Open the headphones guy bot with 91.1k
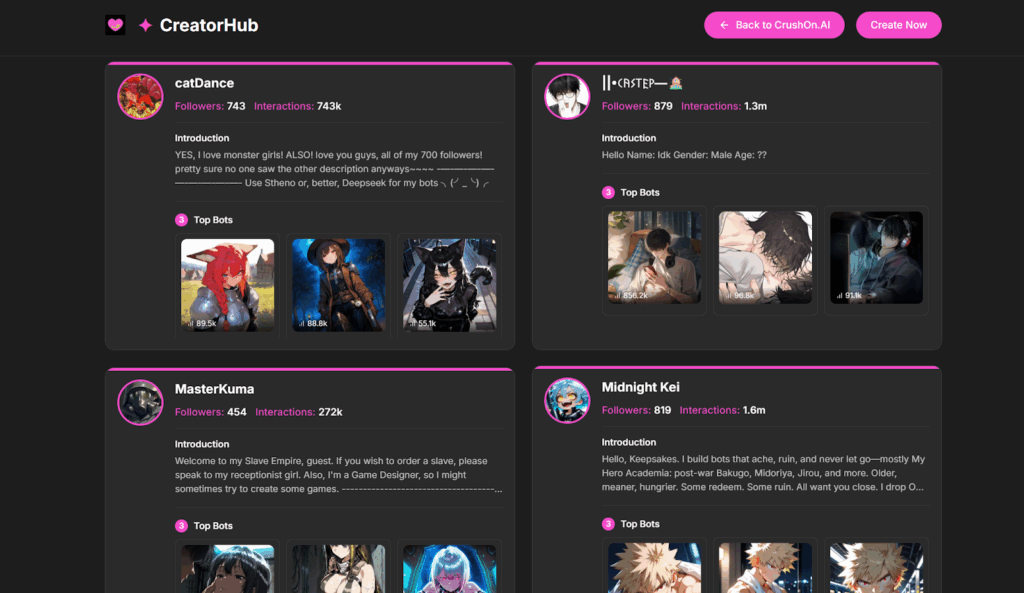1024x593 pixels. (x=876, y=257)
